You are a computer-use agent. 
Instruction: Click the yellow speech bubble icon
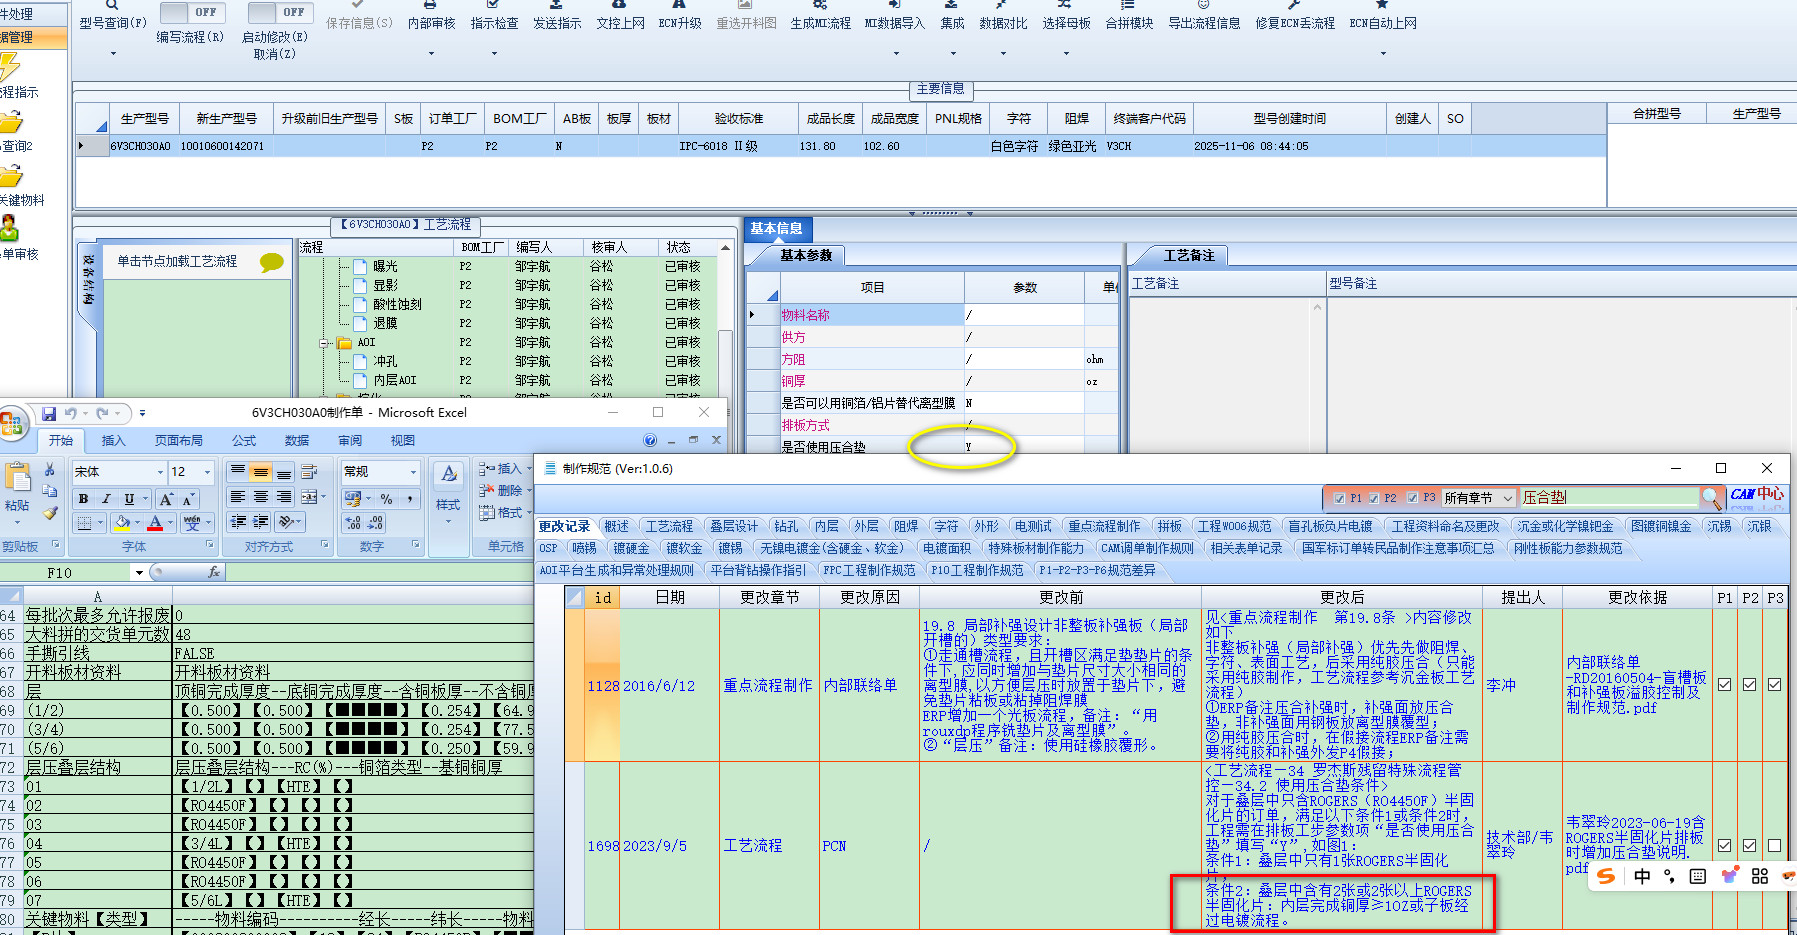click(272, 262)
